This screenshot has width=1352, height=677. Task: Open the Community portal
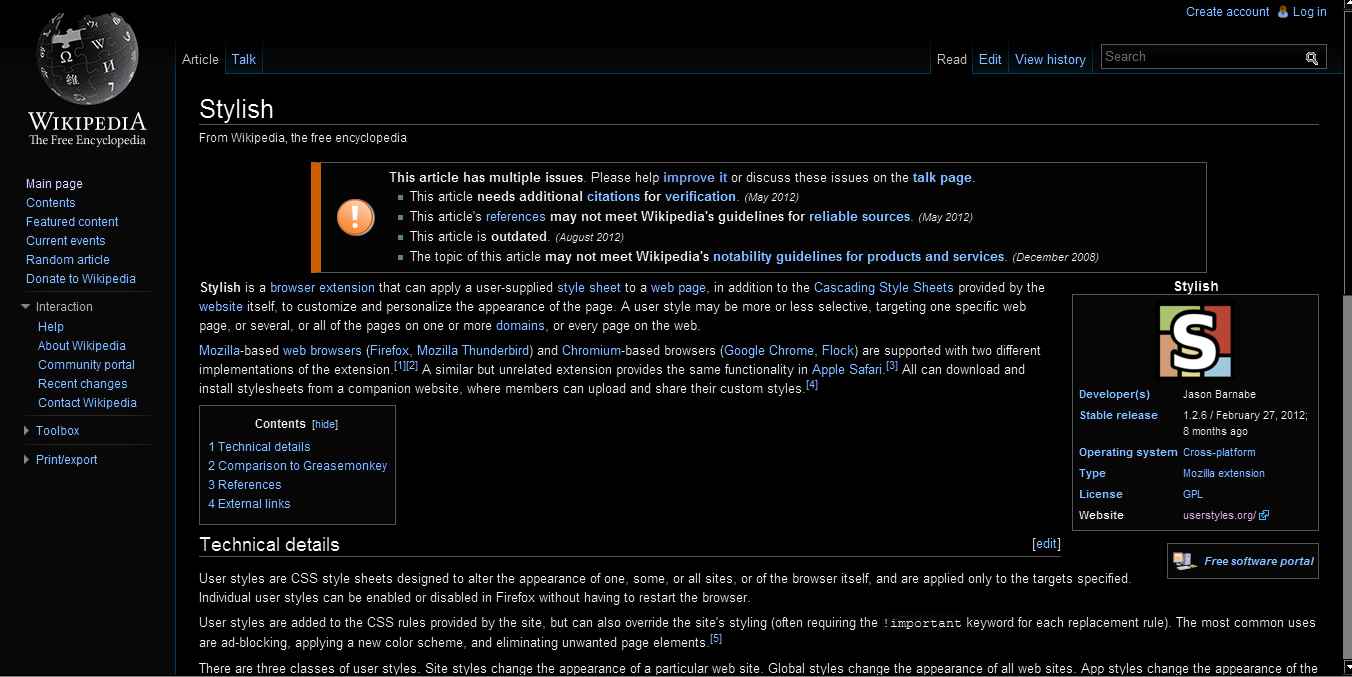(86, 365)
